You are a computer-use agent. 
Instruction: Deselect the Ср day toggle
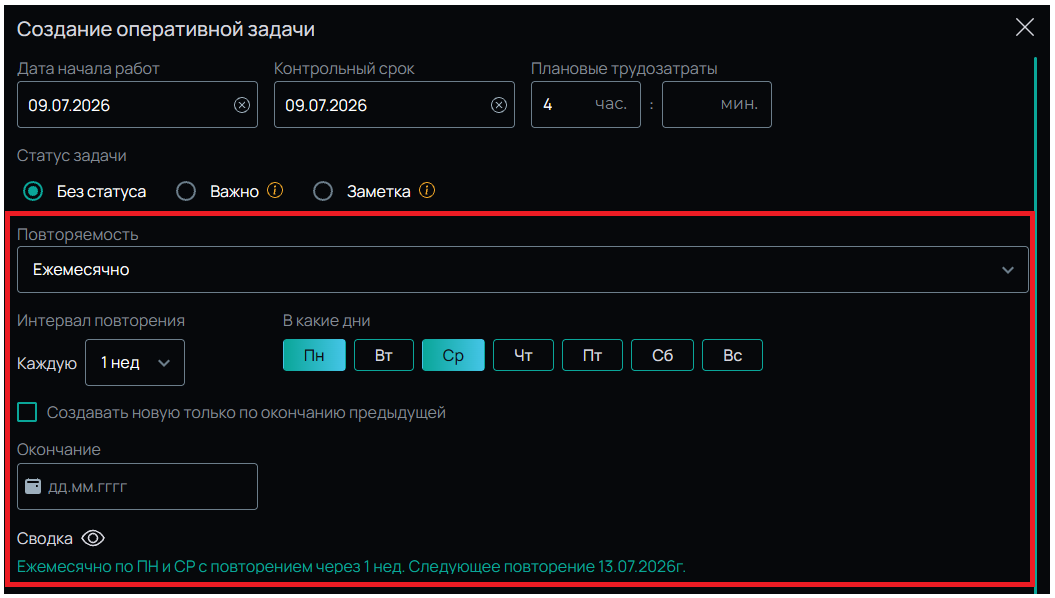coord(453,355)
